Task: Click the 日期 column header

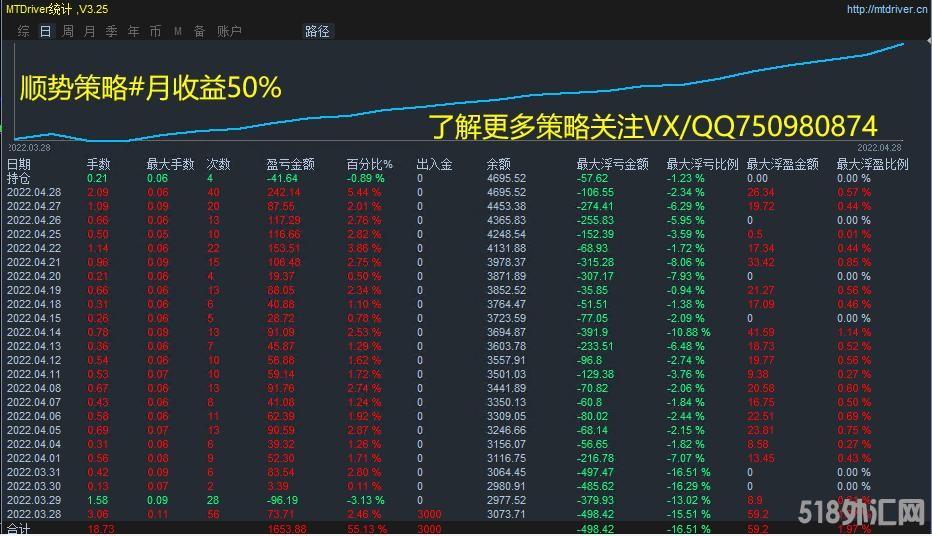Action: [18, 165]
